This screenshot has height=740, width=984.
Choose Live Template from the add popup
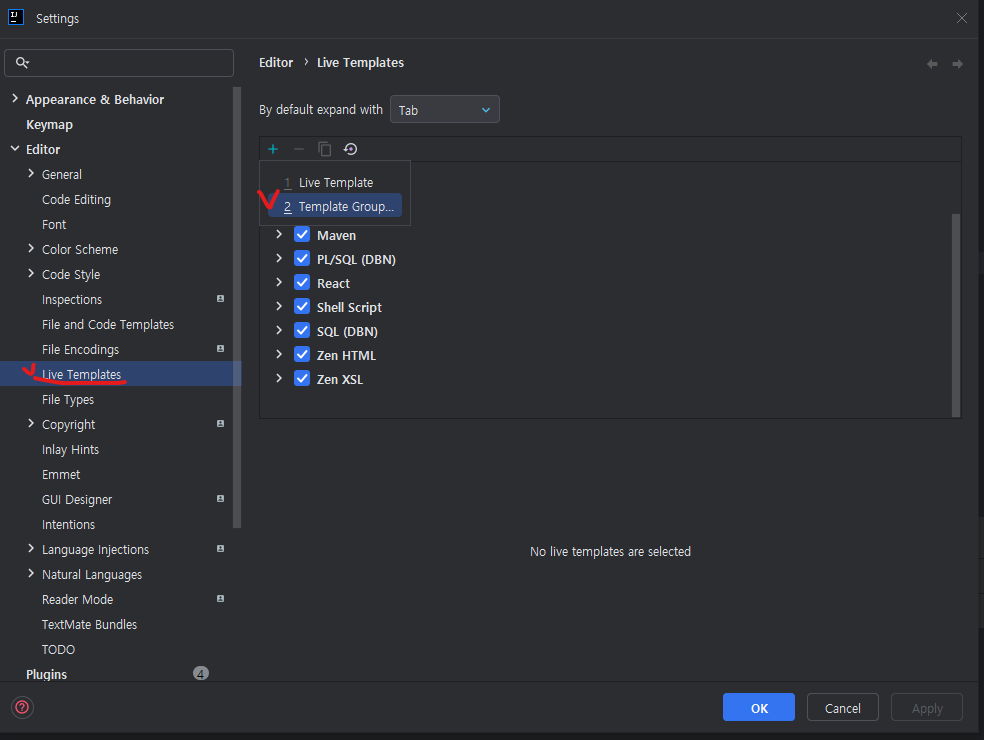335,183
